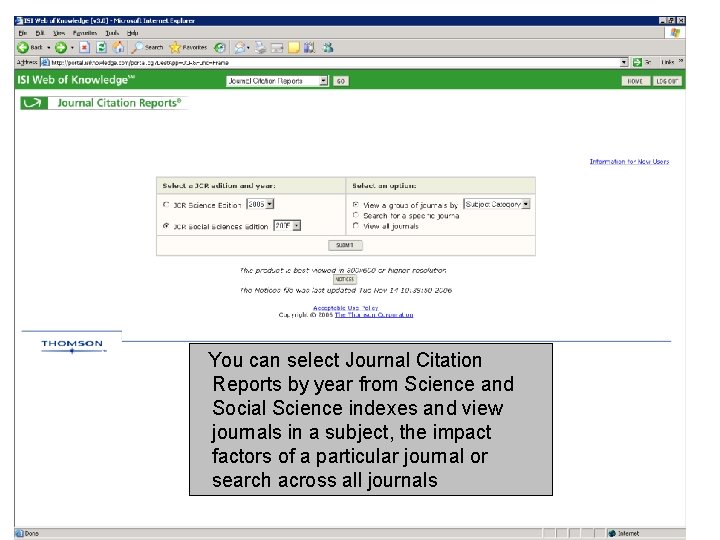Click the Done status bar text
Screen dimensions: 720x540
32,533
